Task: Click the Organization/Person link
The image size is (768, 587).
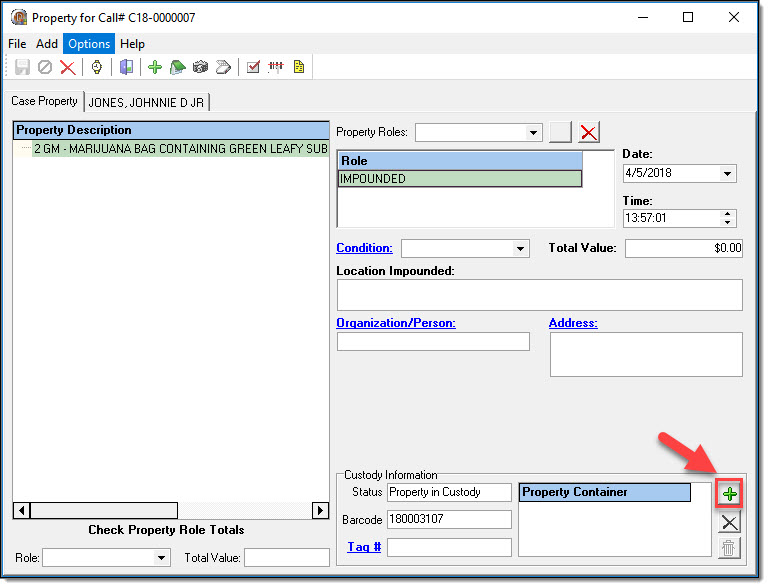Action: (396, 323)
